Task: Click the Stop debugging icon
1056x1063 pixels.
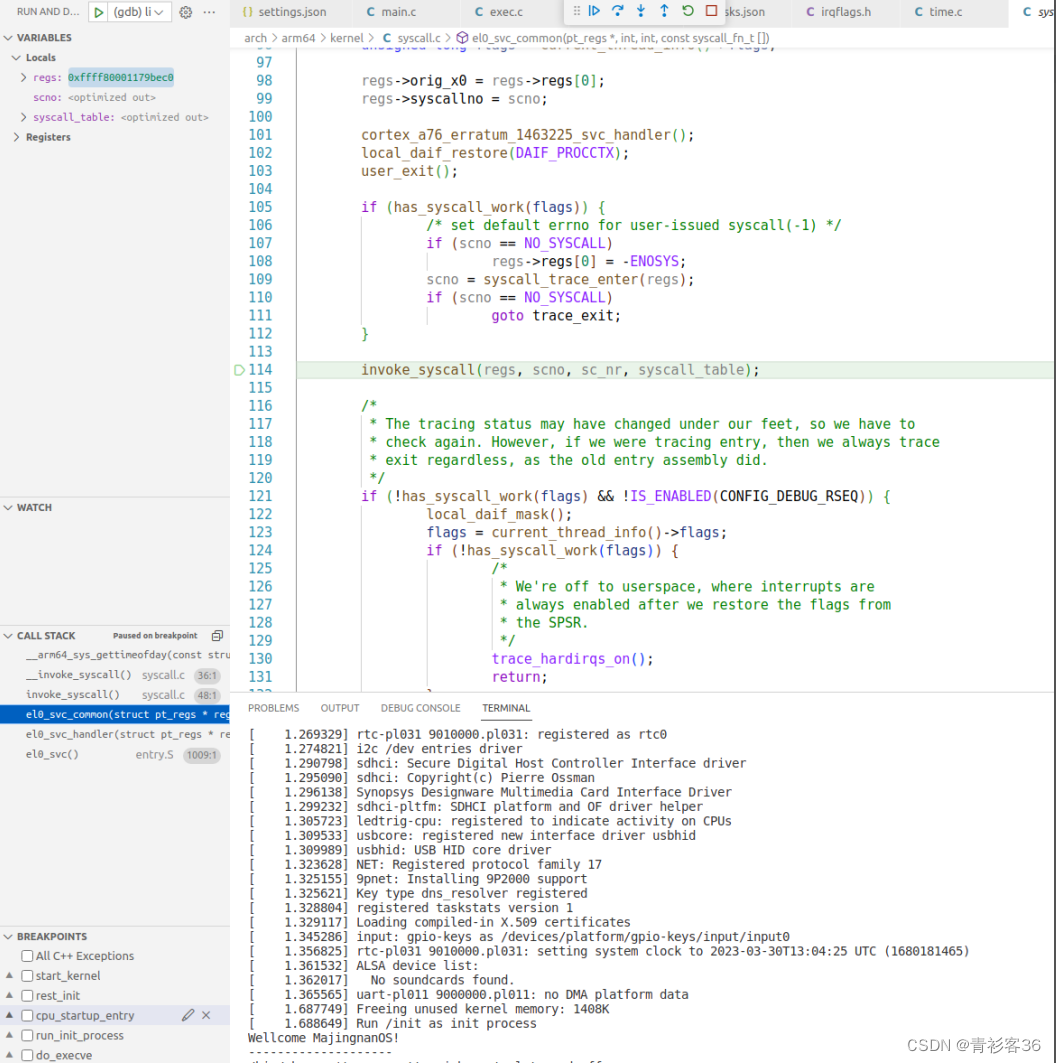Action: 712,11
